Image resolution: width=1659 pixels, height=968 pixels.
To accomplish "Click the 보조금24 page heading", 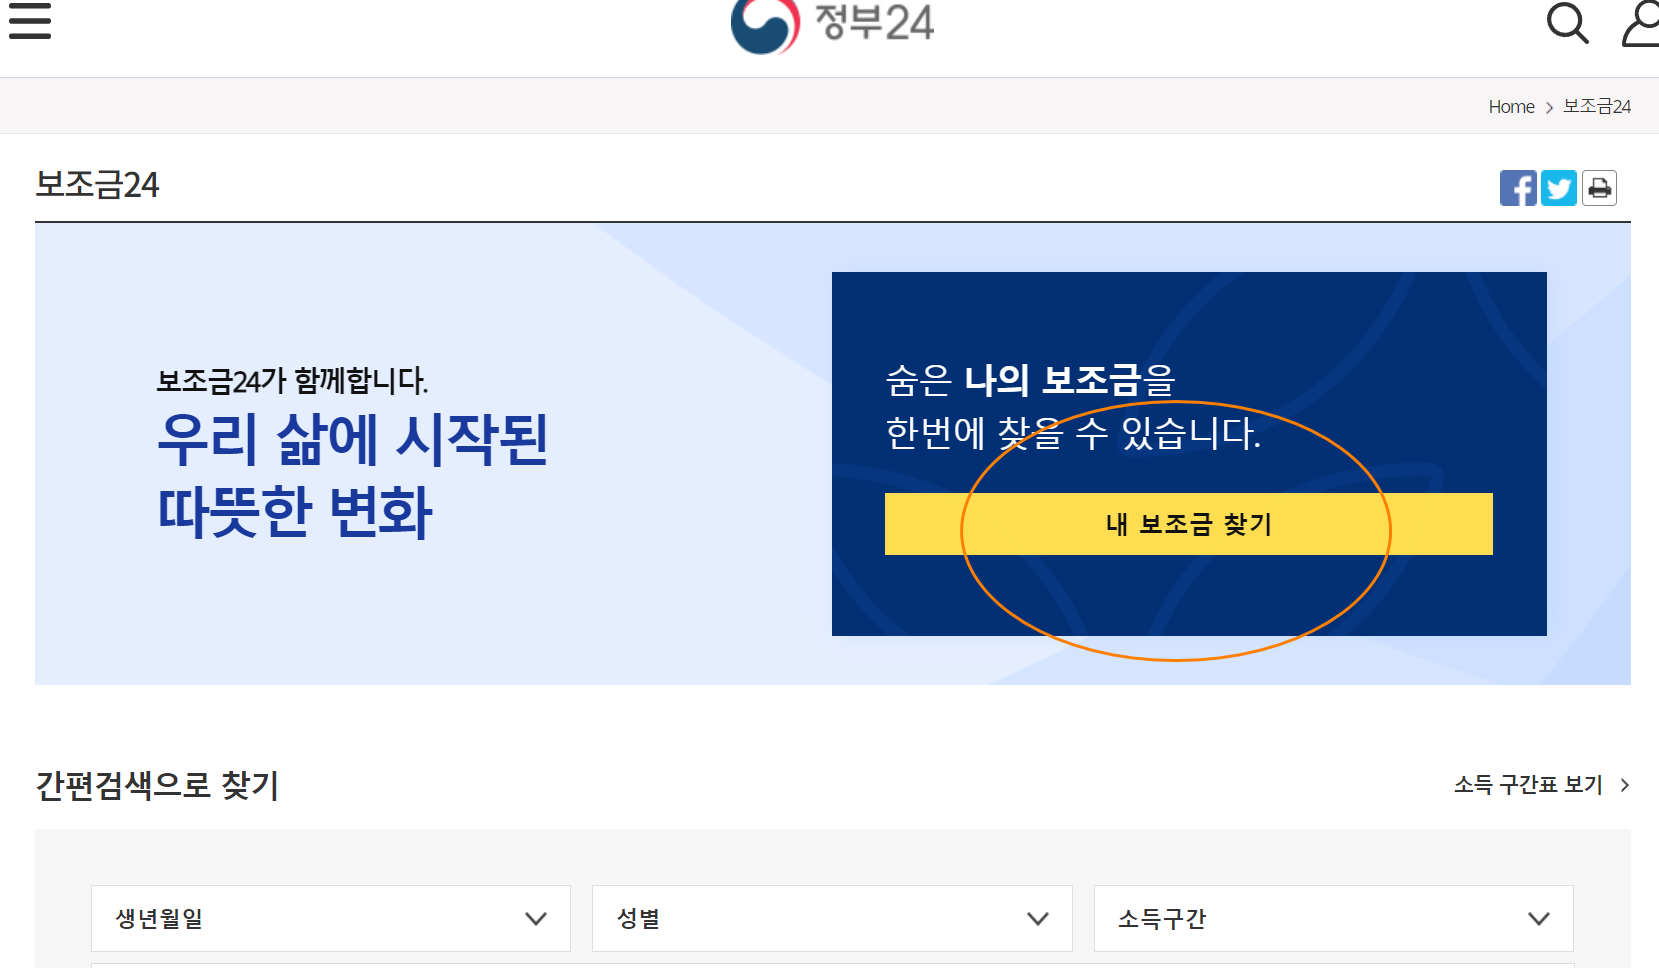I will [x=97, y=185].
